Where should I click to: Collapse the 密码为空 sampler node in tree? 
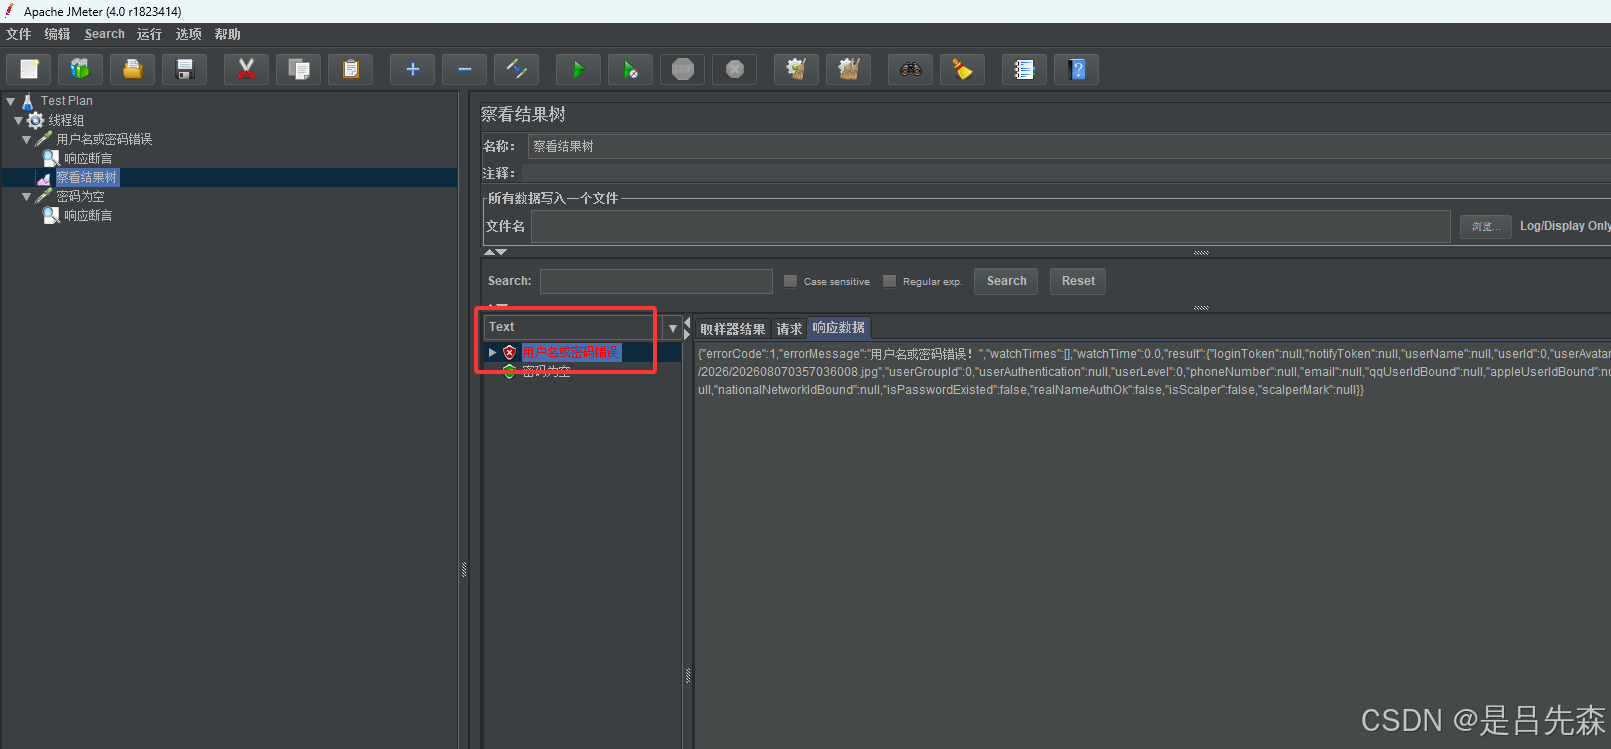click(x=27, y=196)
